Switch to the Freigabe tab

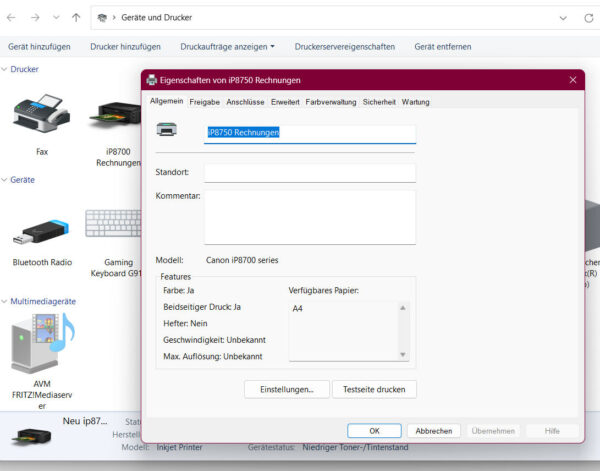tap(204, 102)
